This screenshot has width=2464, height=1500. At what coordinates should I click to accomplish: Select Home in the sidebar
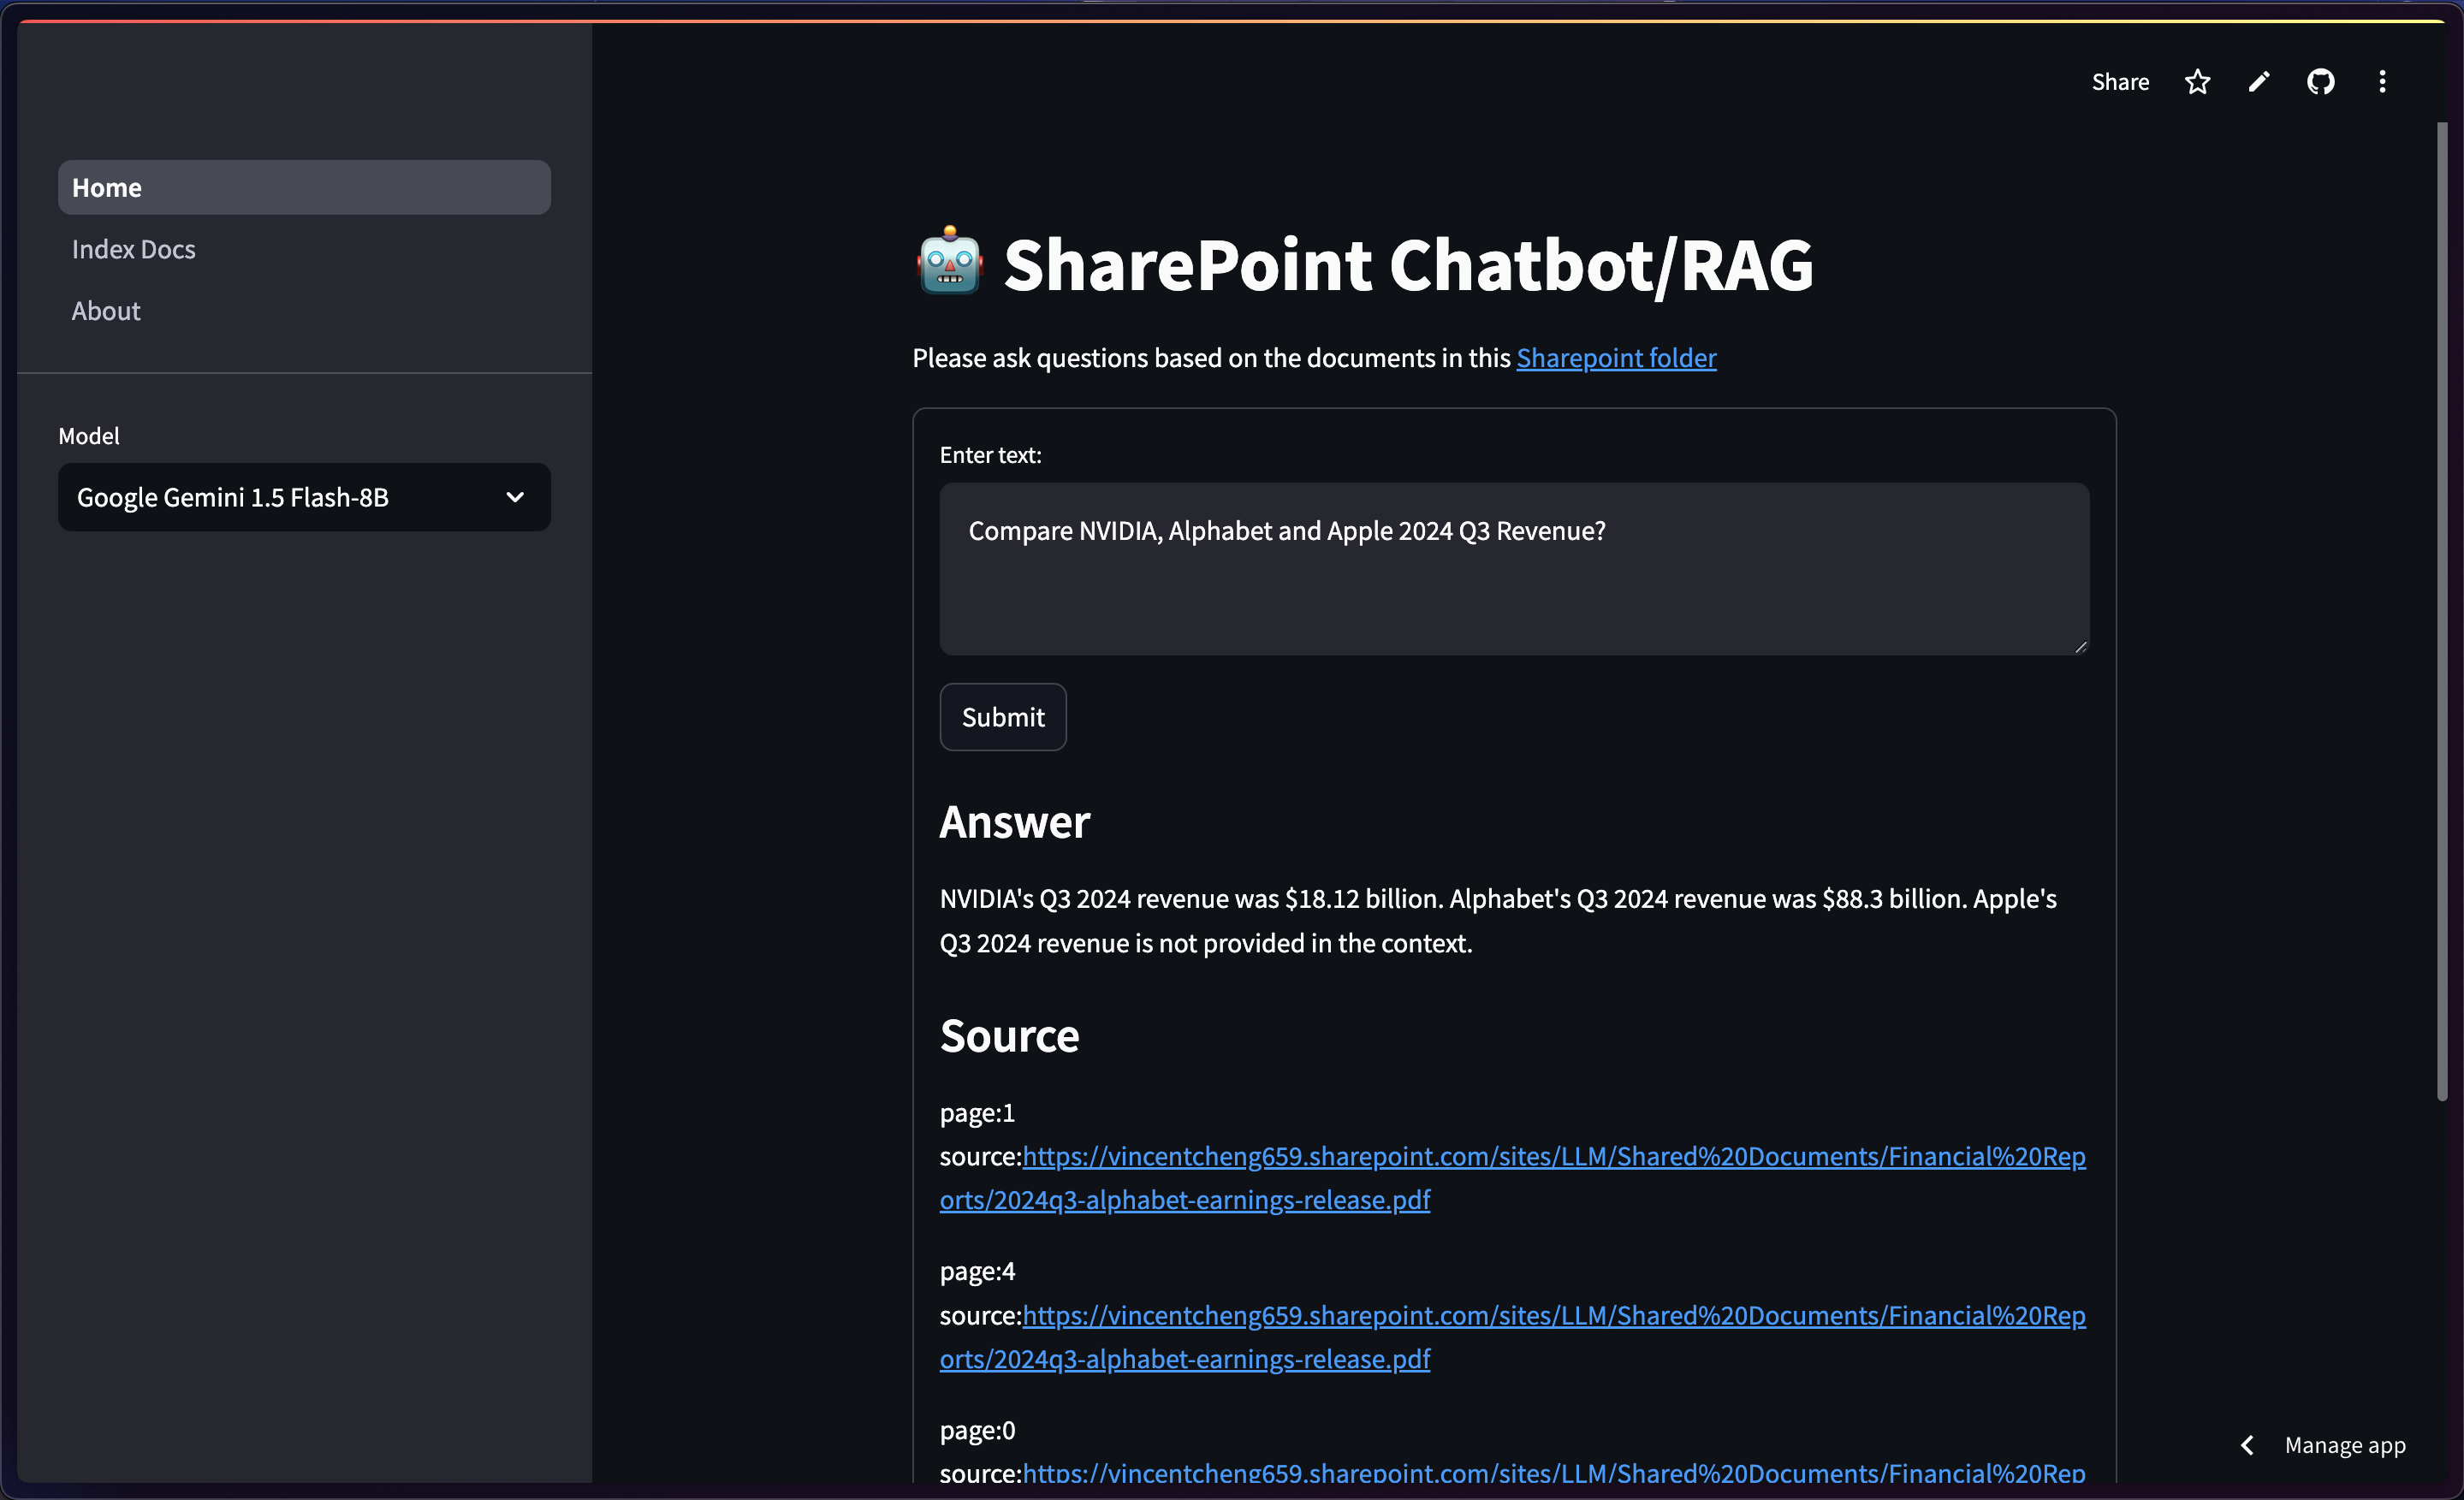click(x=304, y=187)
